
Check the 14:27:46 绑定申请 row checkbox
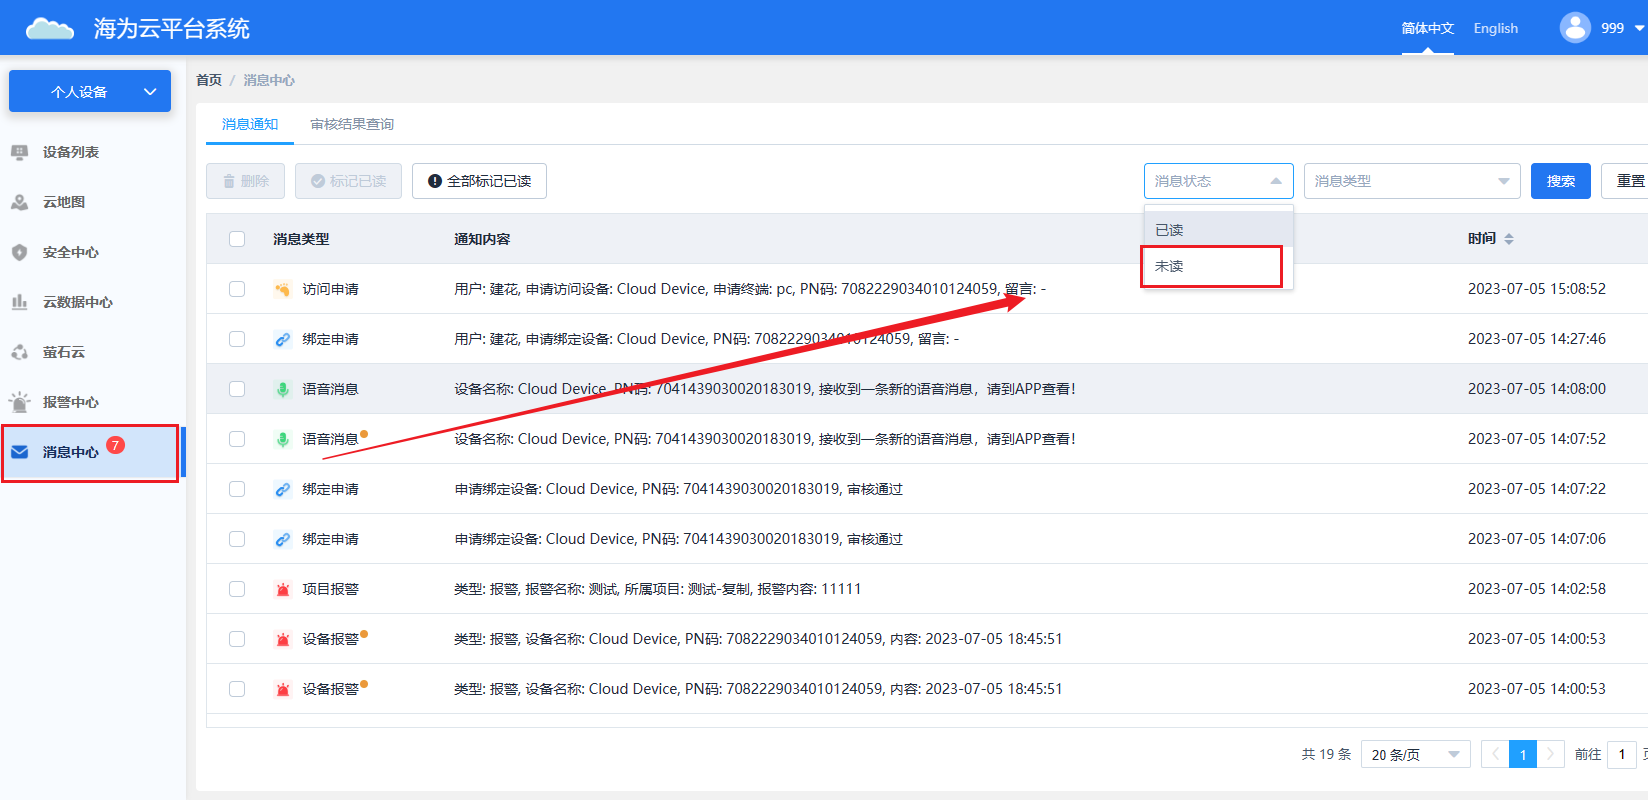[x=237, y=339]
